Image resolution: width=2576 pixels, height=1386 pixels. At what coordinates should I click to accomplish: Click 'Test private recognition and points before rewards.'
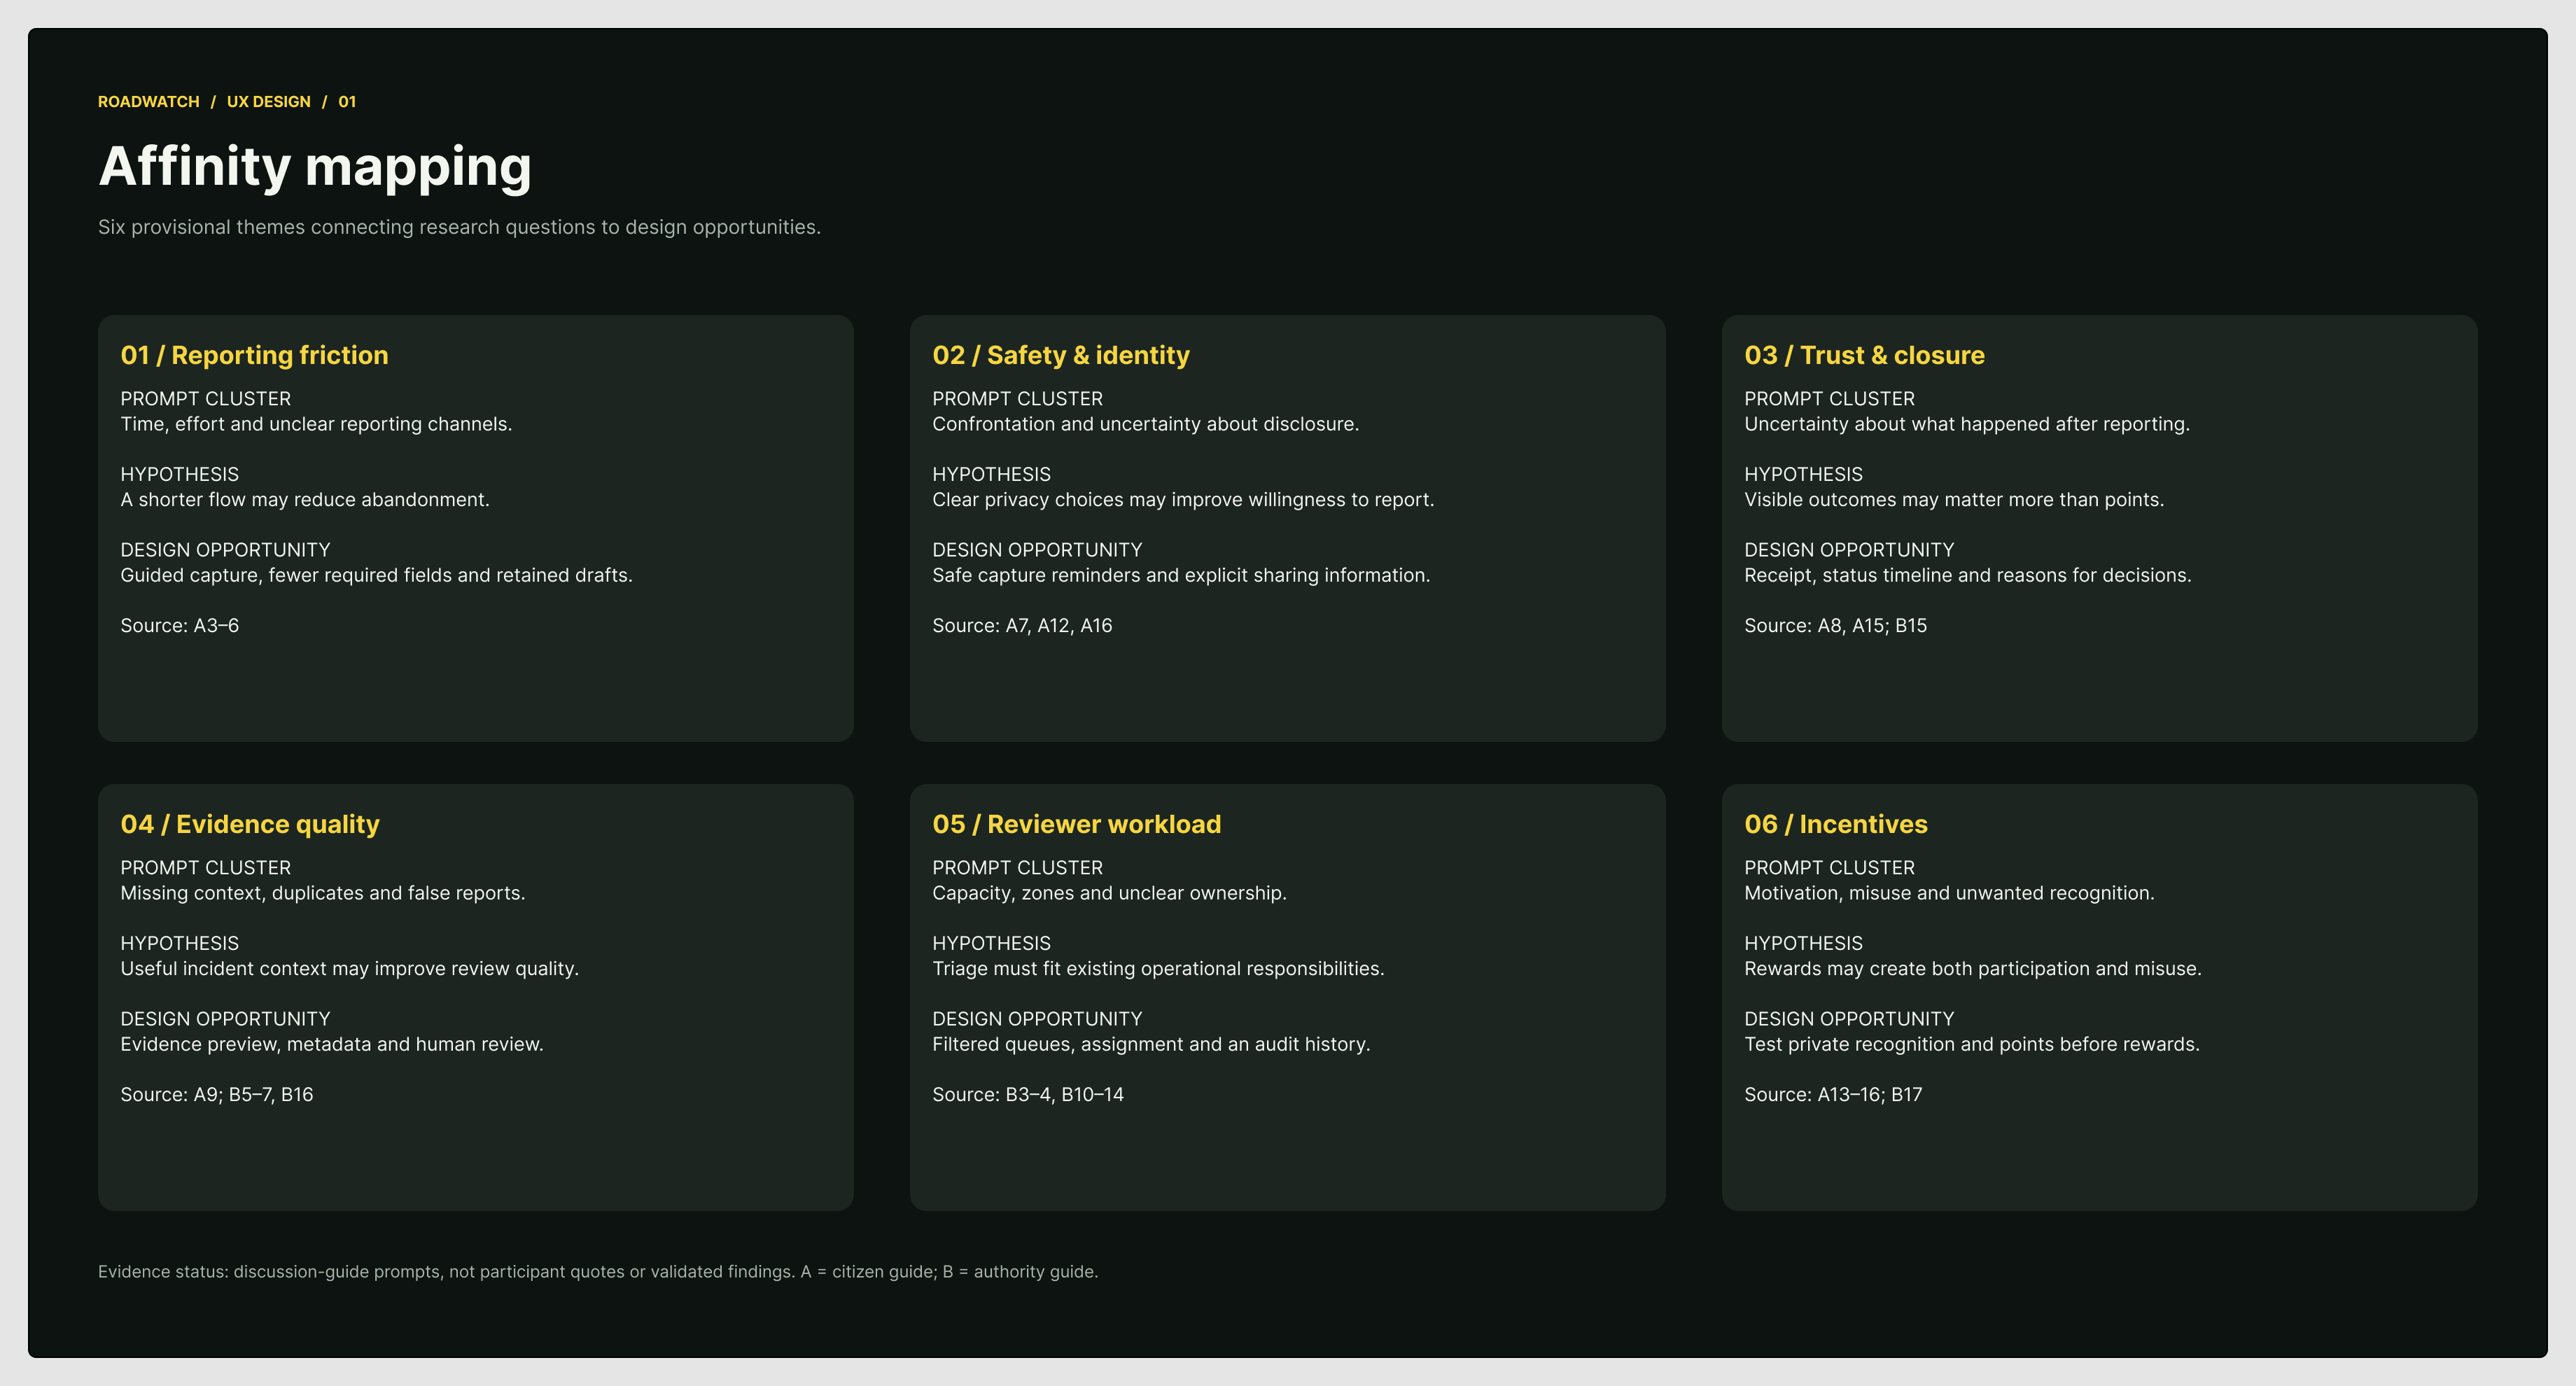[x=1972, y=1044]
